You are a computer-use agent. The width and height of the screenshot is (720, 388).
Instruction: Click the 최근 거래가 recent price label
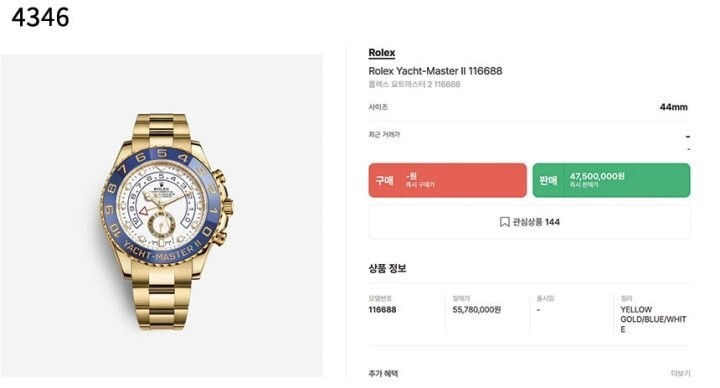tap(384, 135)
